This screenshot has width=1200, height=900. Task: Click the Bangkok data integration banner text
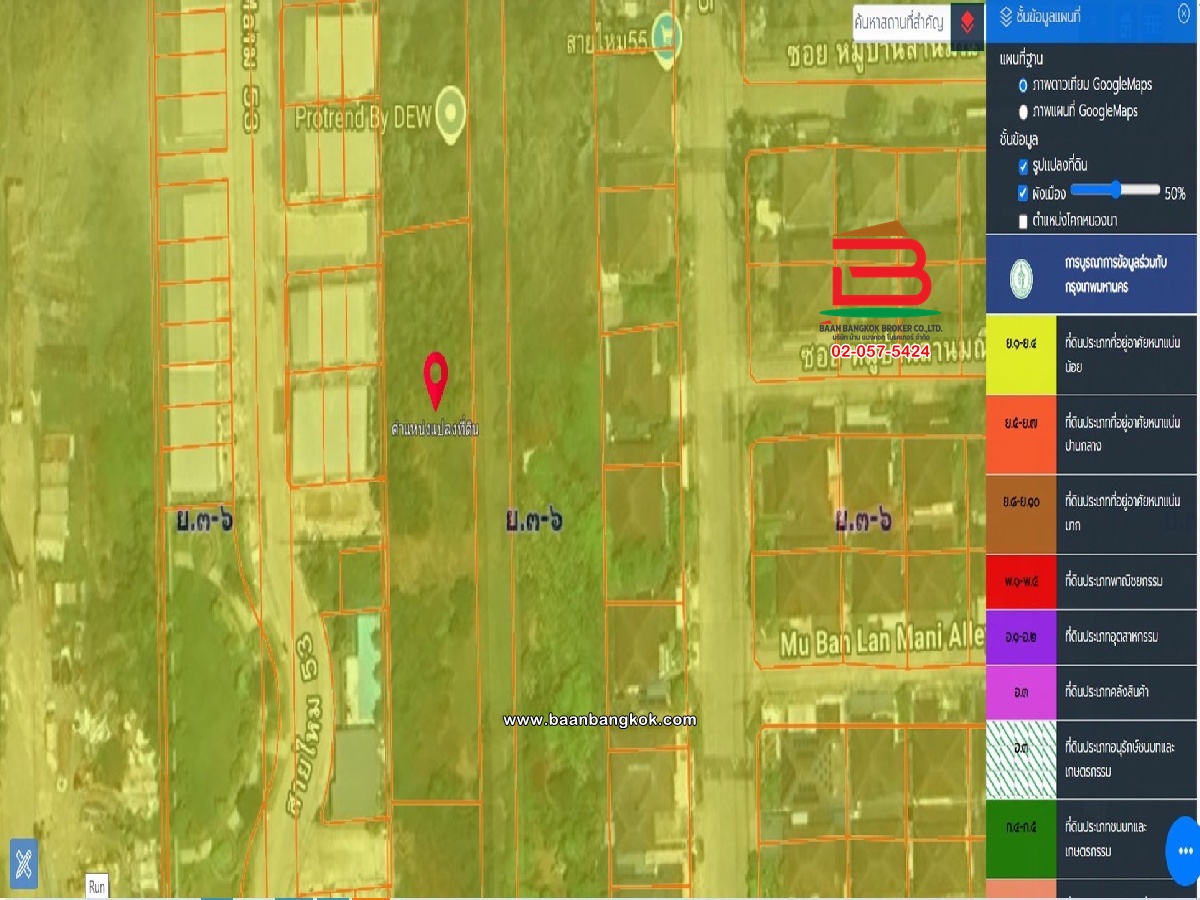(x=1117, y=273)
